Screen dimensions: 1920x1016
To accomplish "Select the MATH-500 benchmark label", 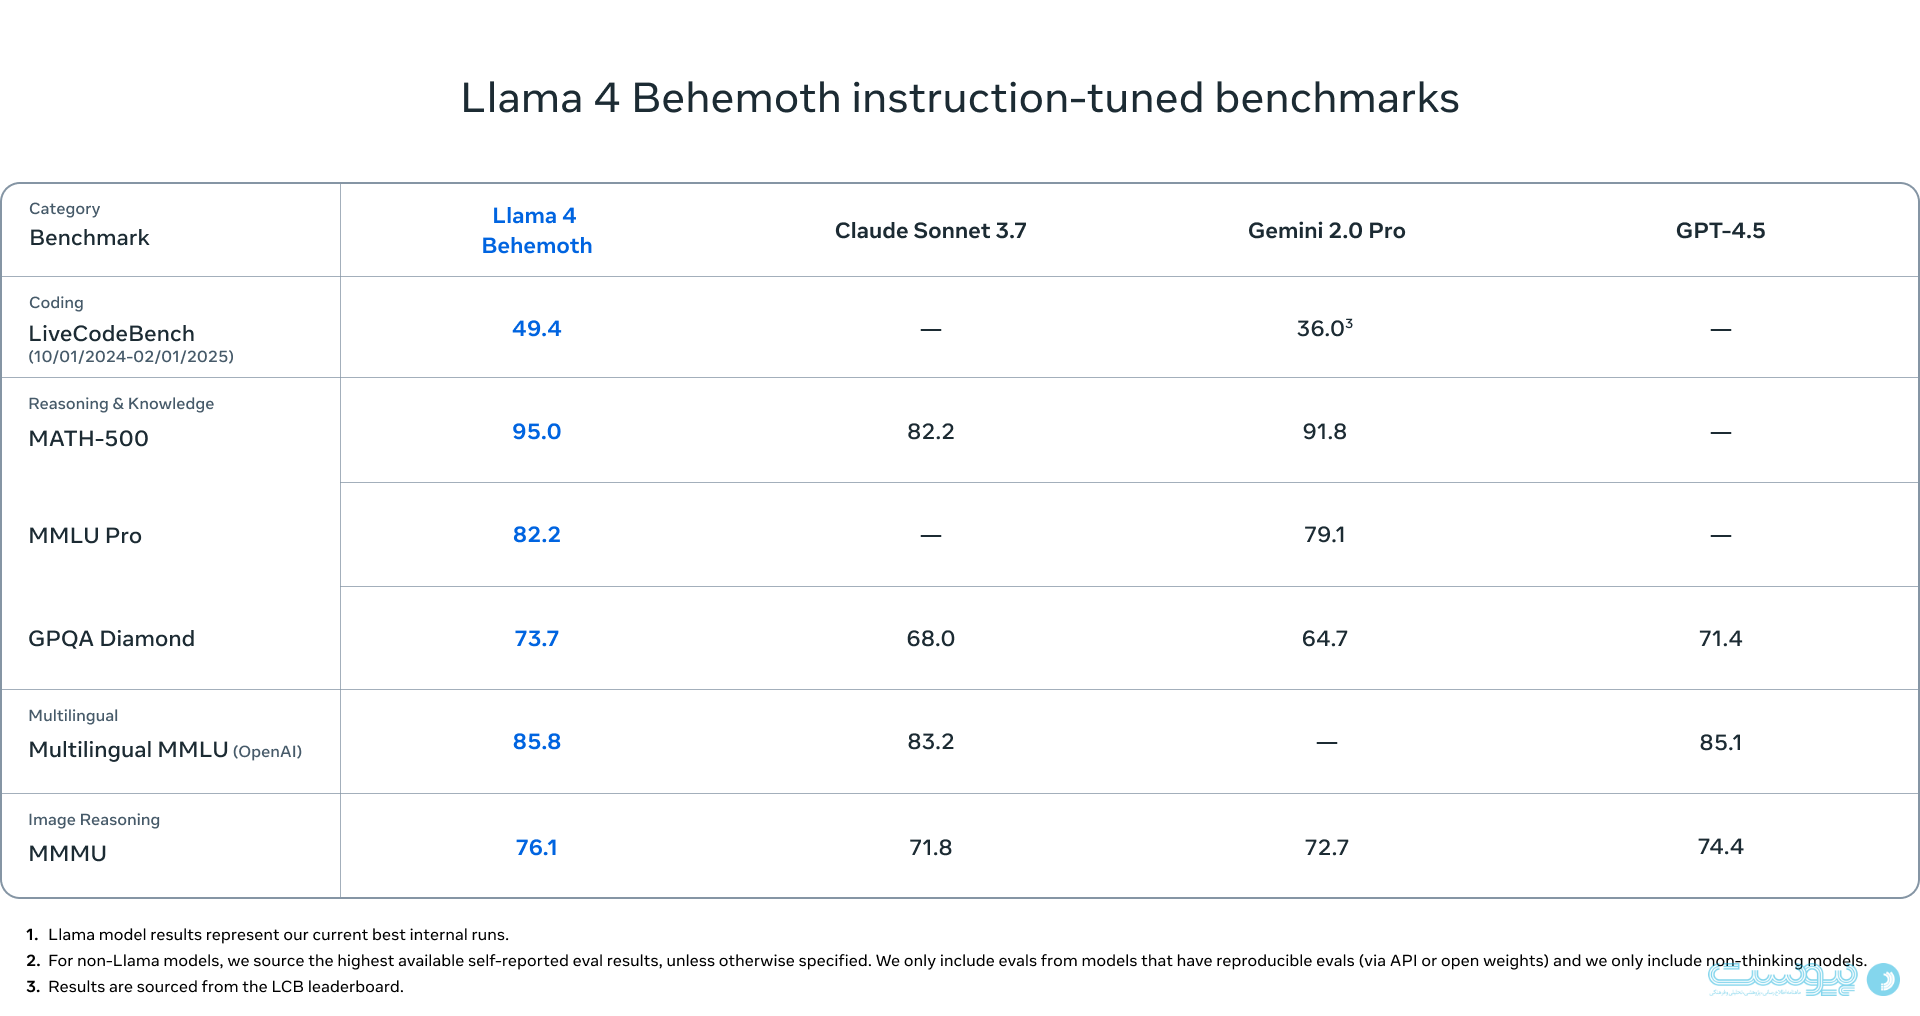I will tap(89, 439).
